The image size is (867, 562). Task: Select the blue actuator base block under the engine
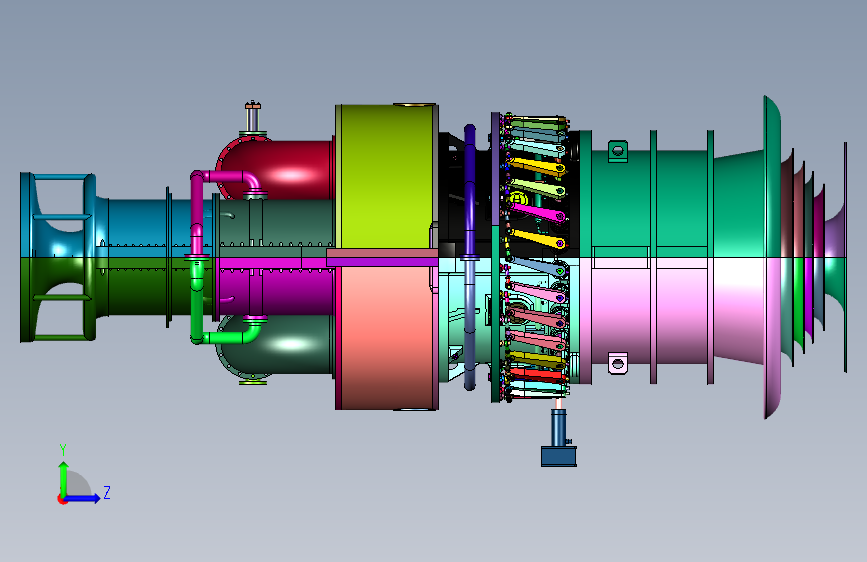(x=558, y=456)
